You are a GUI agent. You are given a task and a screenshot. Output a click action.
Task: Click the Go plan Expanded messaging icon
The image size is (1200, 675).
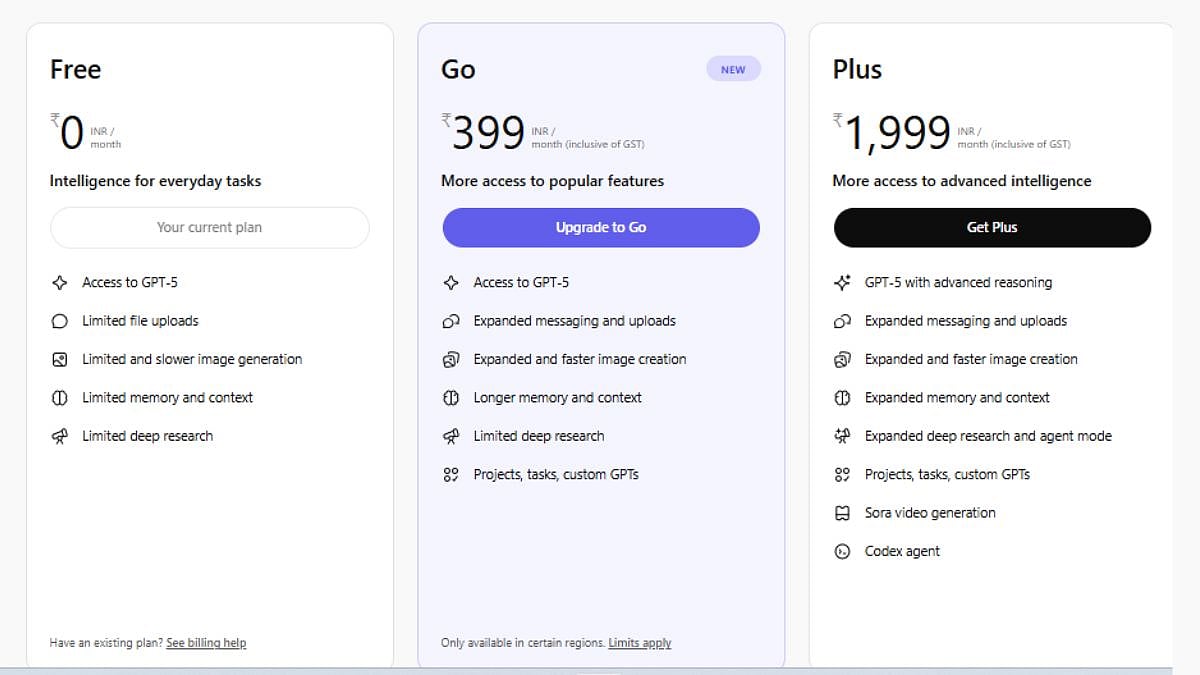(x=451, y=321)
